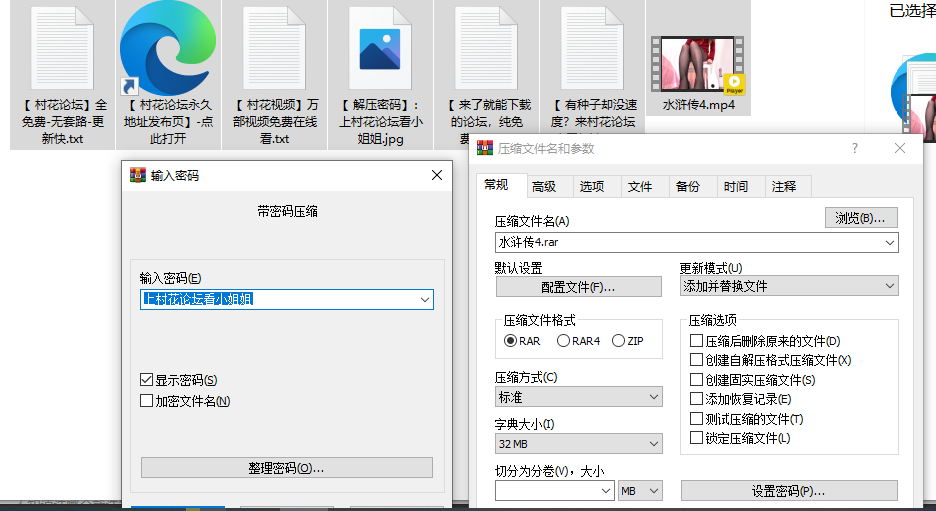Click the 压缩文件格式 group label
This screenshot has width=936, height=511.
pyautogui.click(x=539, y=321)
